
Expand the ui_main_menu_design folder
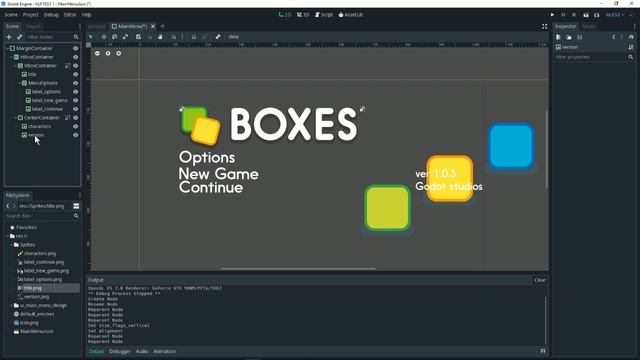tap(11, 305)
